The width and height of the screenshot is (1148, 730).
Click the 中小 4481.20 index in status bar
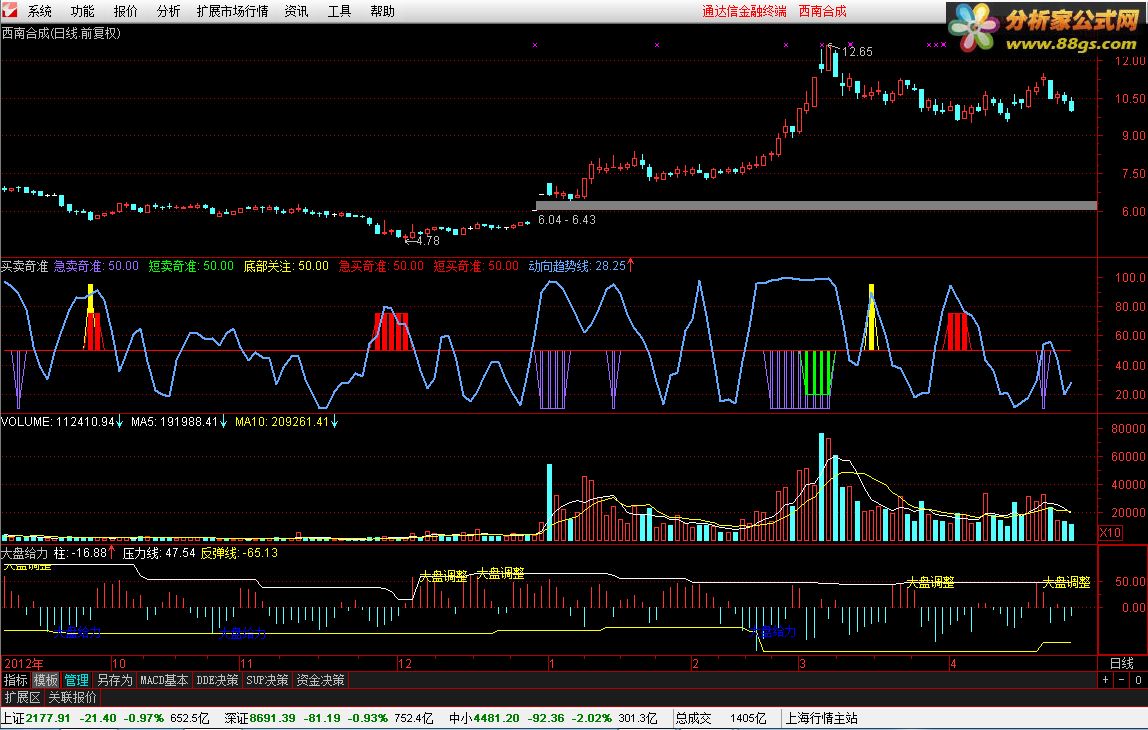click(485, 718)
